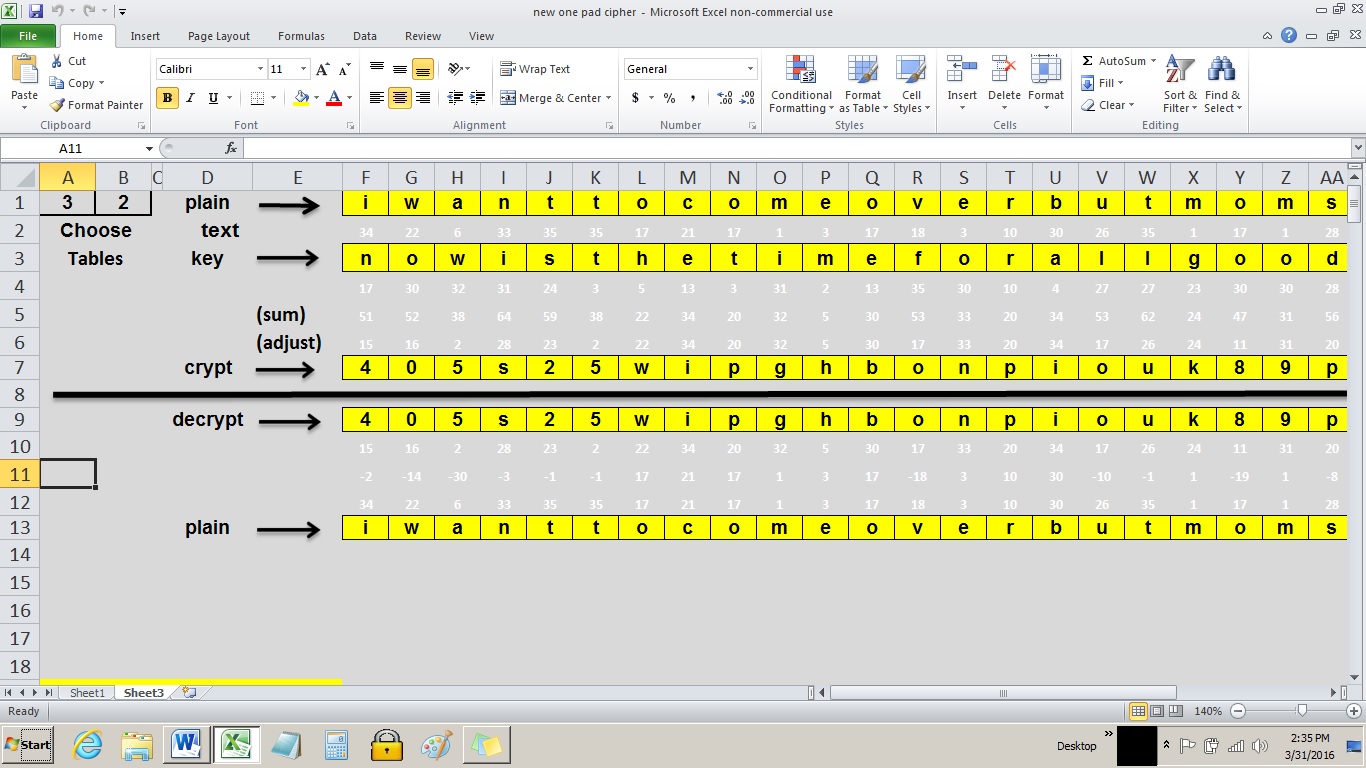This screenshot has width=1366, height=768.
Task: Click the AutoSum sigma icon
Action: point(1087,61)
